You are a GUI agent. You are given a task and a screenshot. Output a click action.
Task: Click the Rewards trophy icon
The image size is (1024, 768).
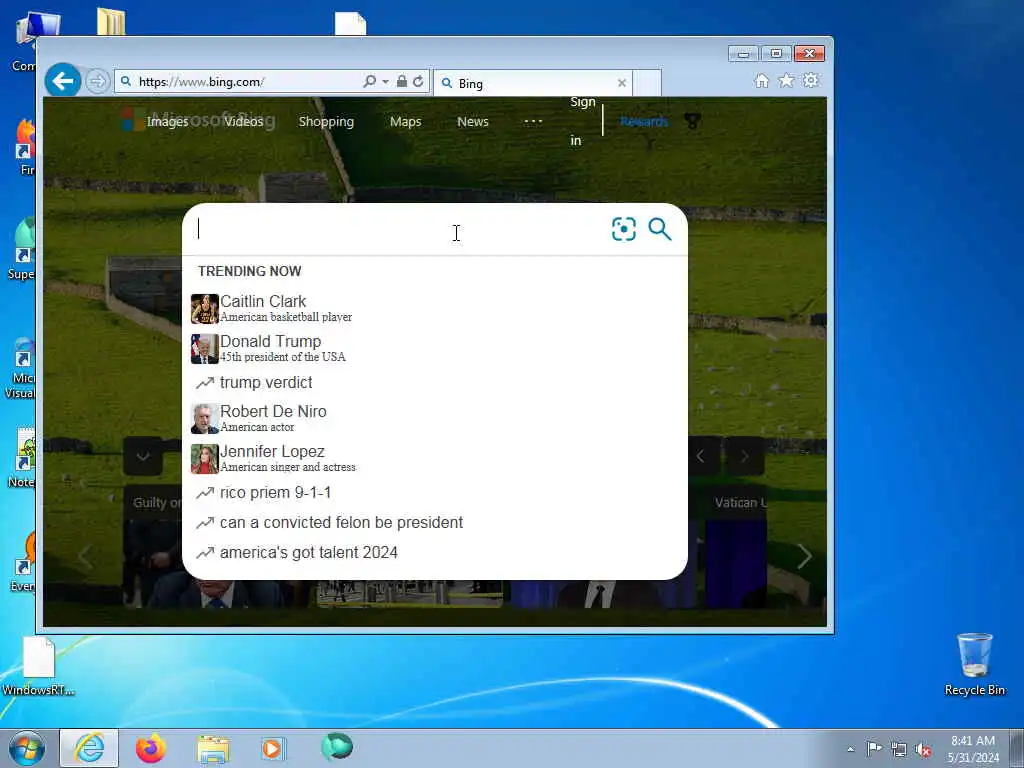pos(692,121)
